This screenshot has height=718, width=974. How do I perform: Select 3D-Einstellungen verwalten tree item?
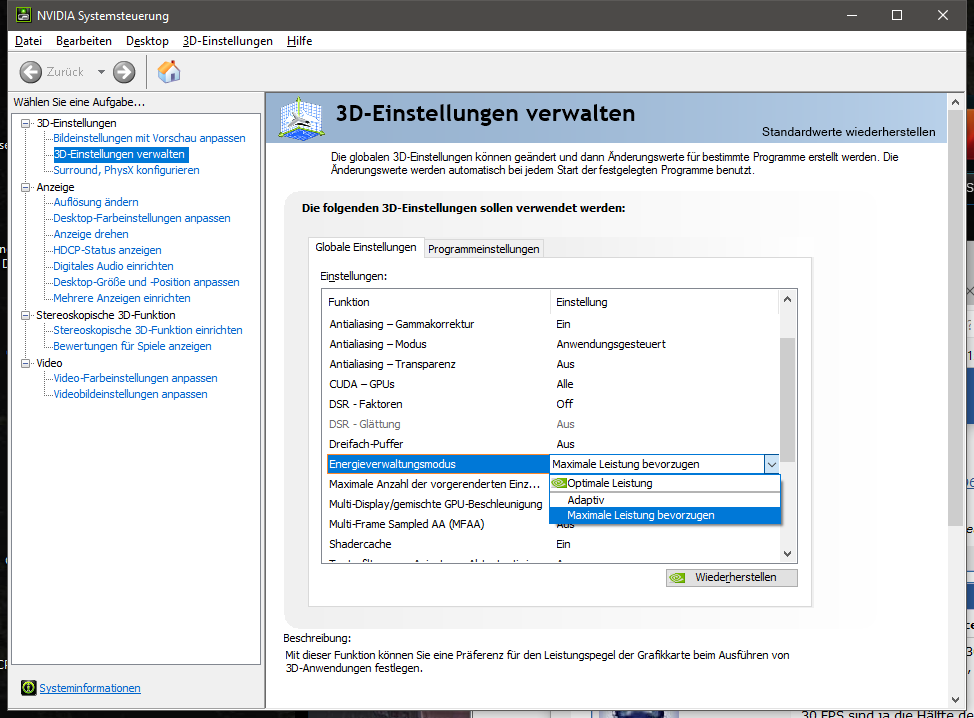(119, 154)
